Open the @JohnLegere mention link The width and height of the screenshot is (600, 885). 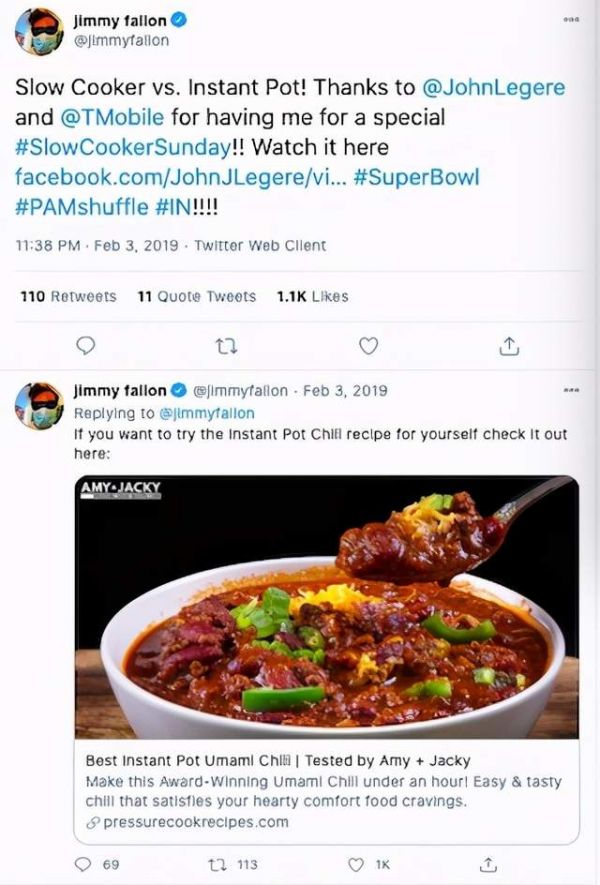[493, 87]
